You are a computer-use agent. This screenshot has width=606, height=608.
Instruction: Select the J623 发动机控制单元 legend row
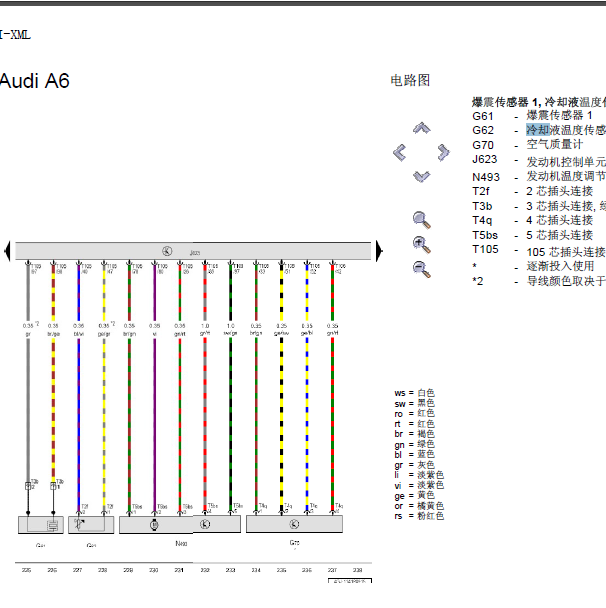click(539, 160)
